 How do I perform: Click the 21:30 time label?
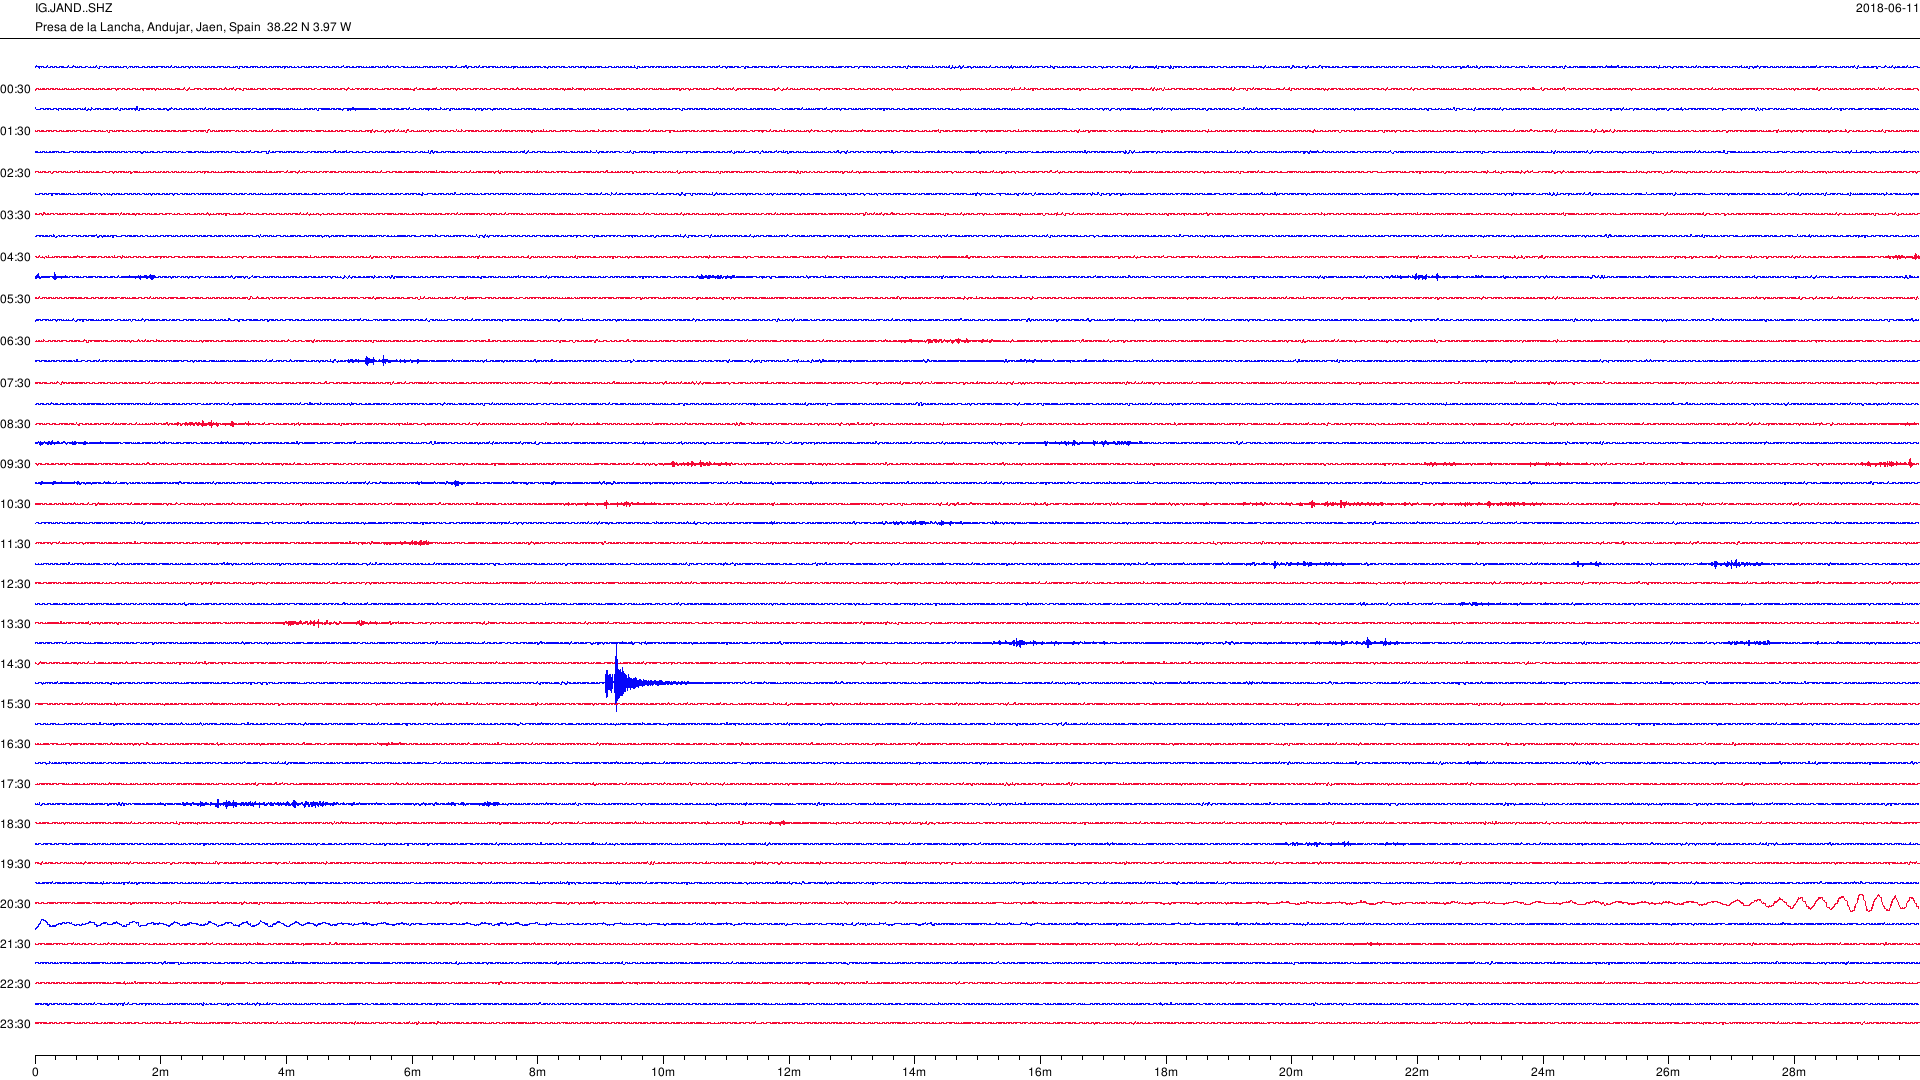click(15, 944)
